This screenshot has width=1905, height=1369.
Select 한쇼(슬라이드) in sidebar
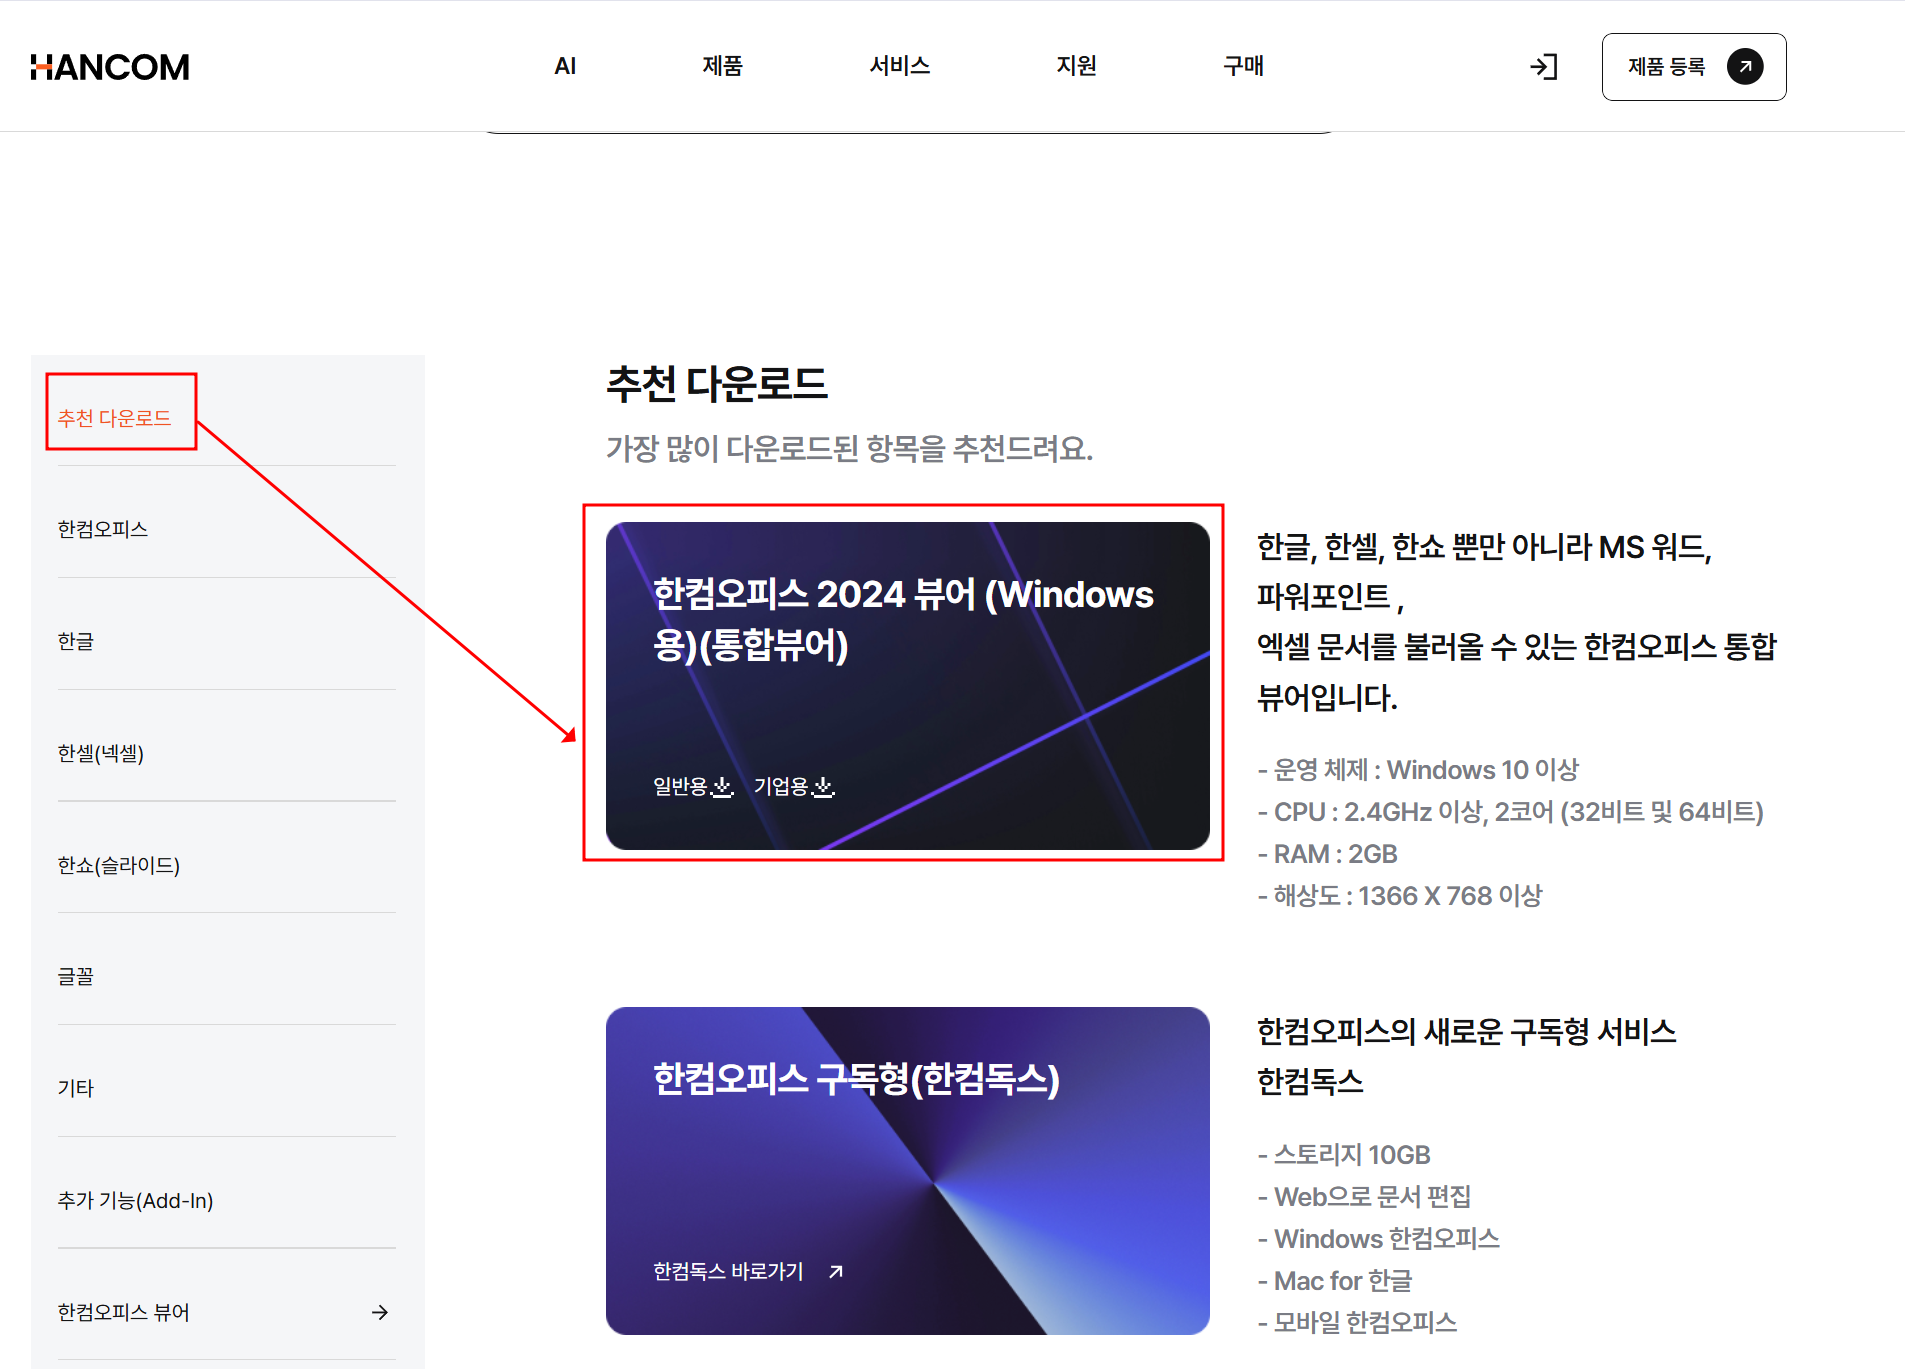pyautogui.click(x=119, y=865)
